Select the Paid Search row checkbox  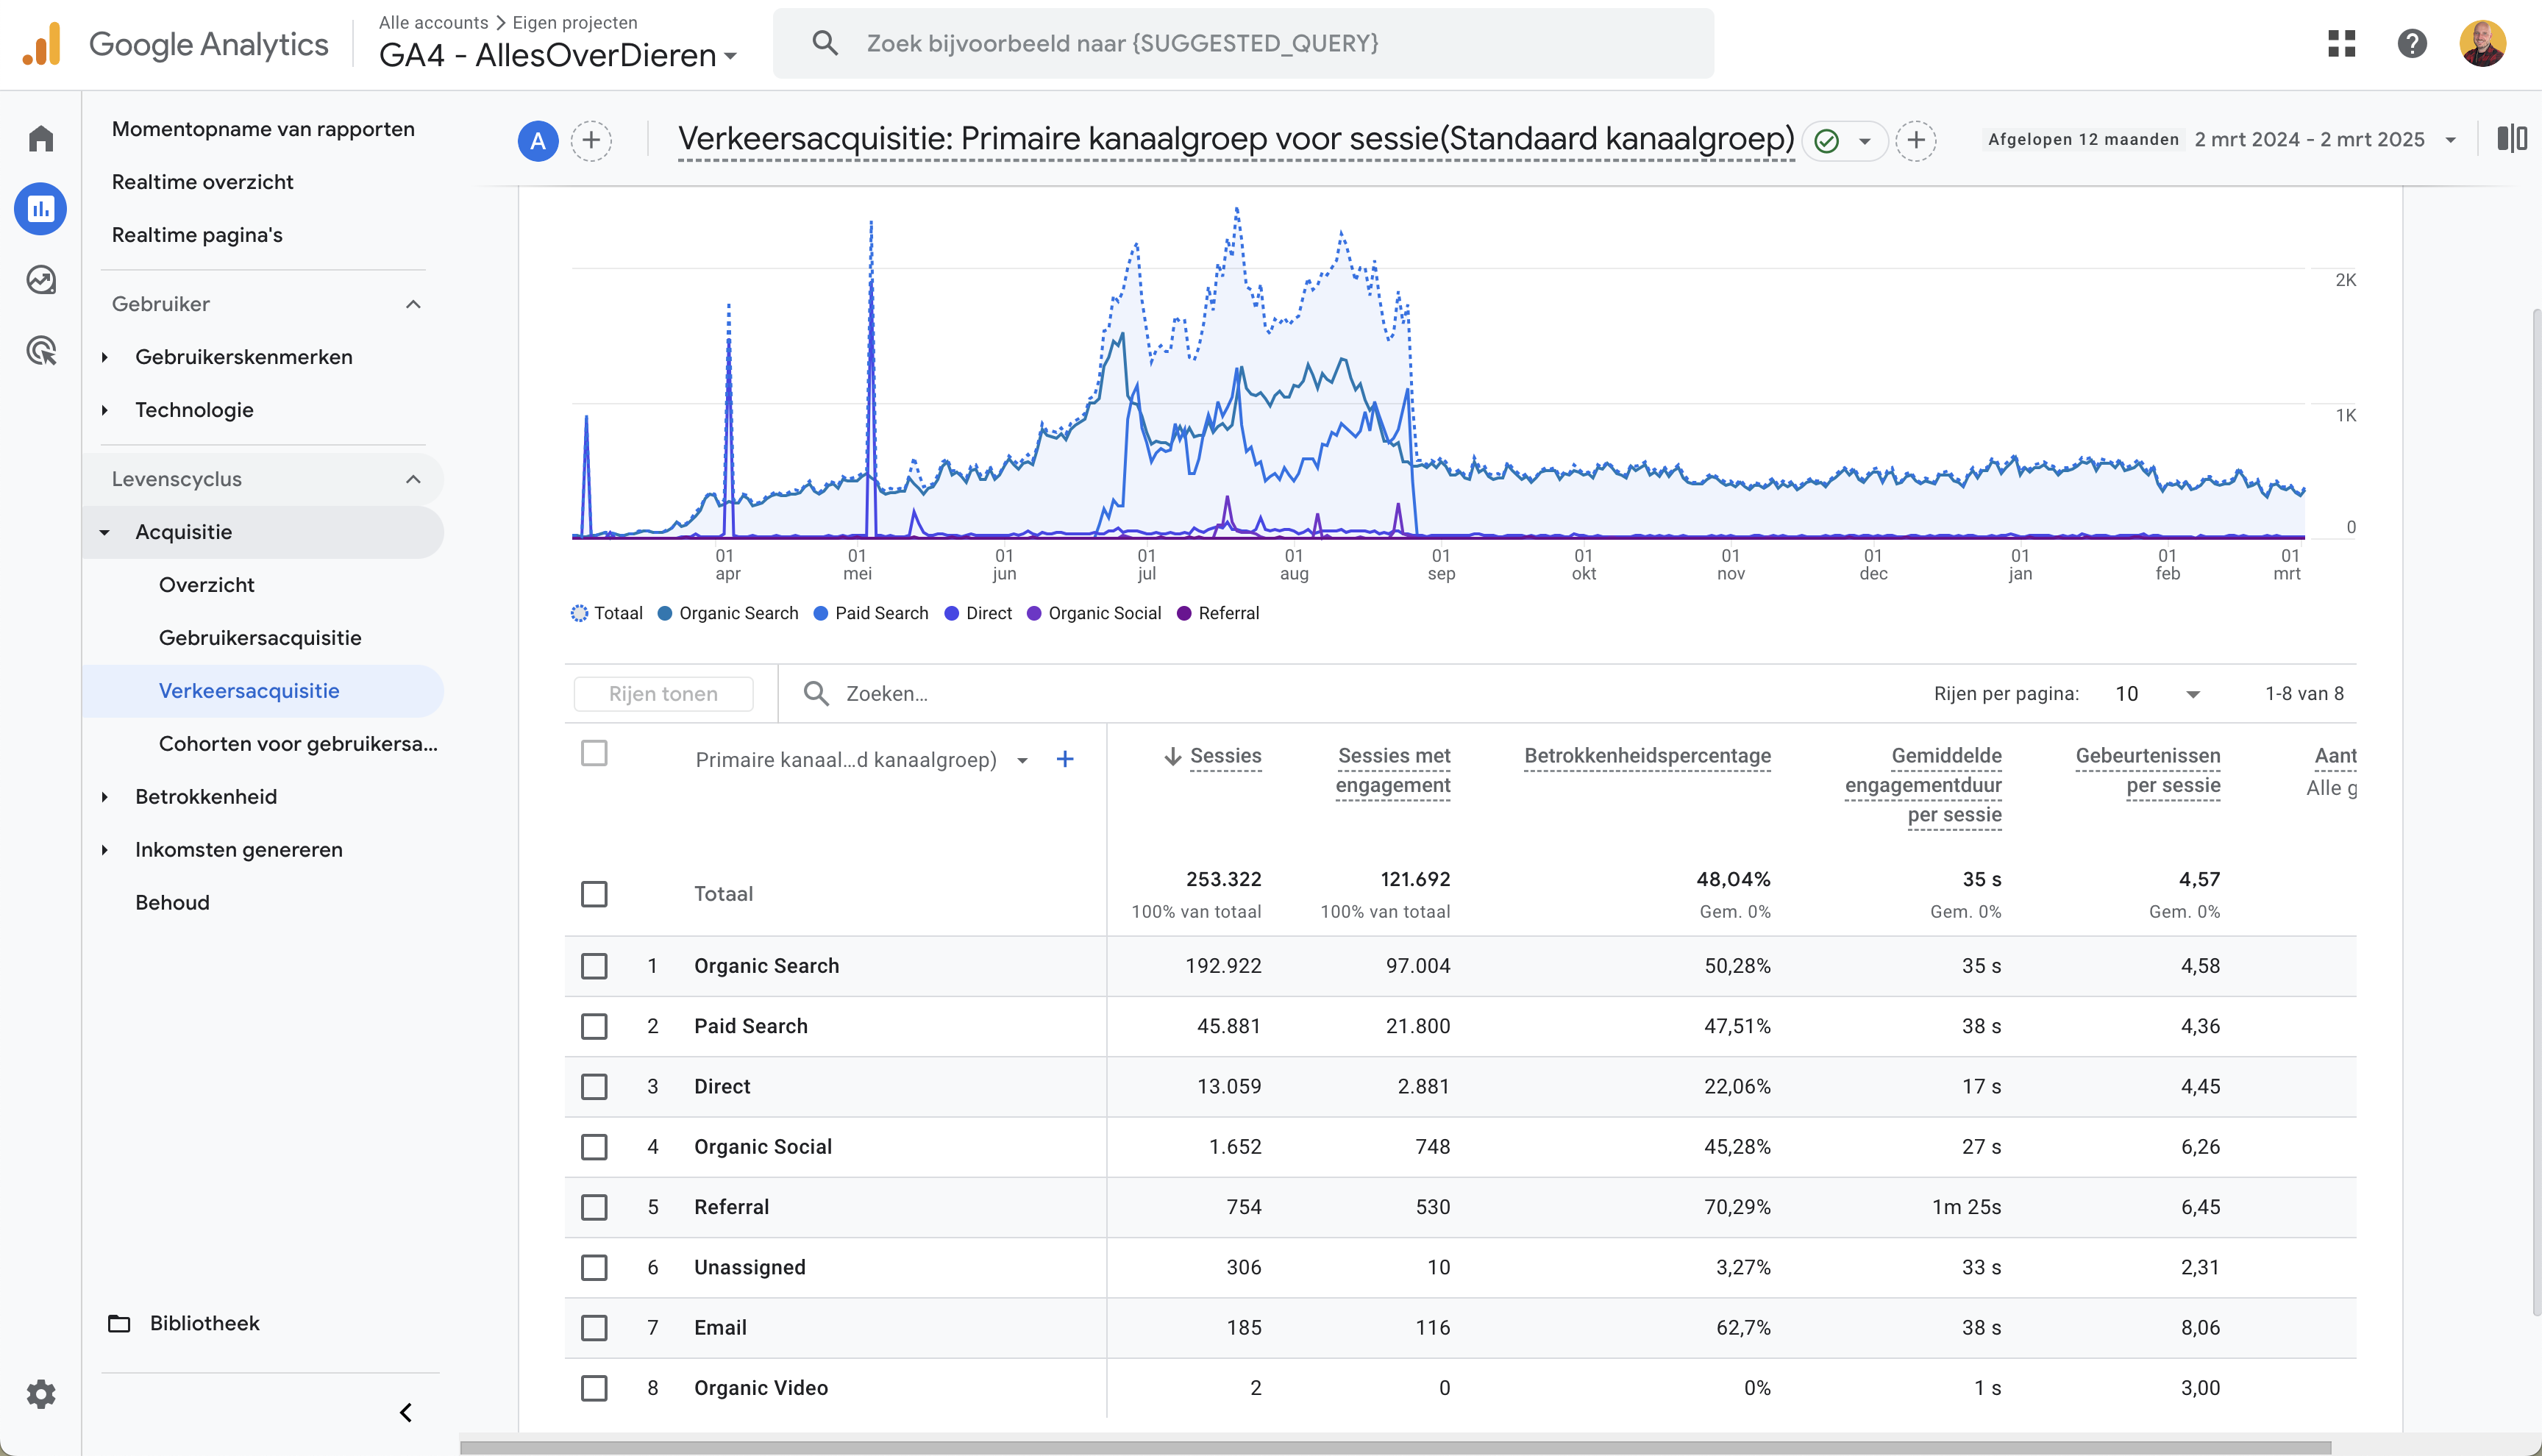click(x=594, y=1026)
